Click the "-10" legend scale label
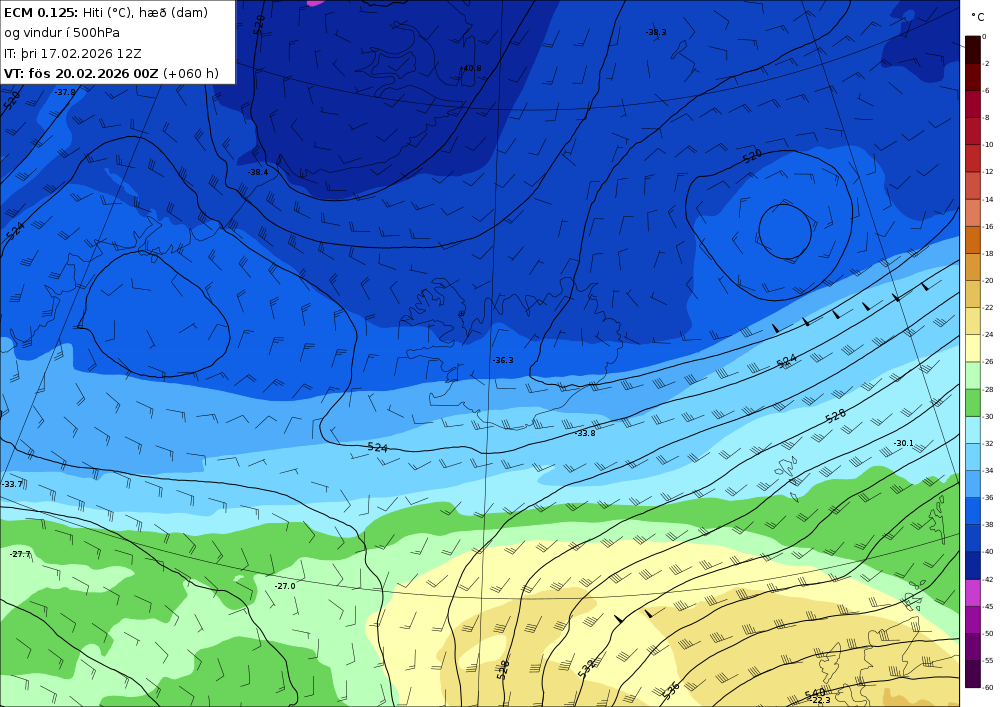The width and height of the screenshot is (1000, 707). coord(988,145)
